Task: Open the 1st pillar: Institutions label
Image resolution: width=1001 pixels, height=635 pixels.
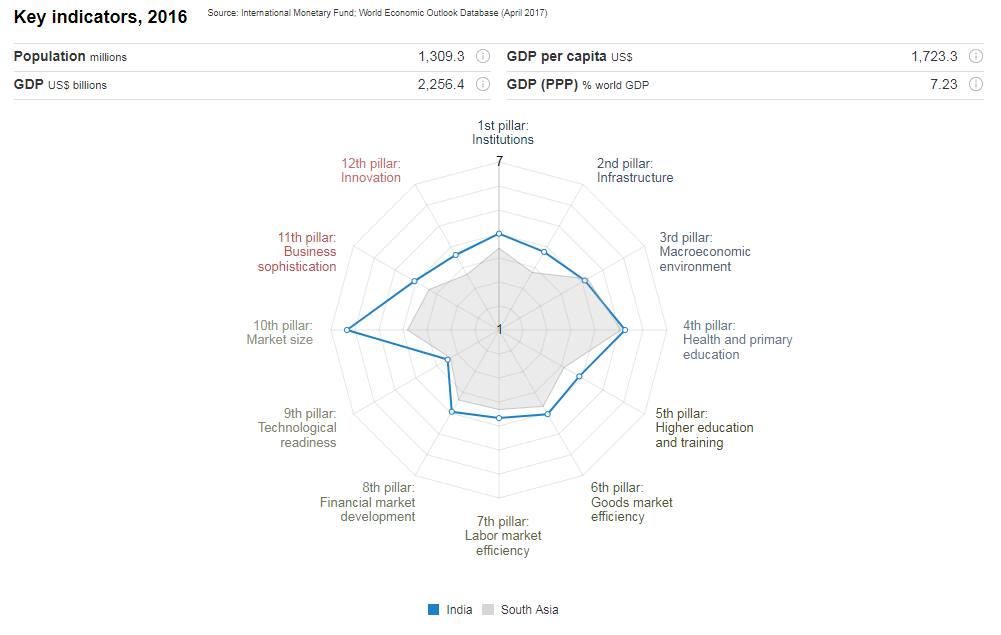Action: pos(503,133)
